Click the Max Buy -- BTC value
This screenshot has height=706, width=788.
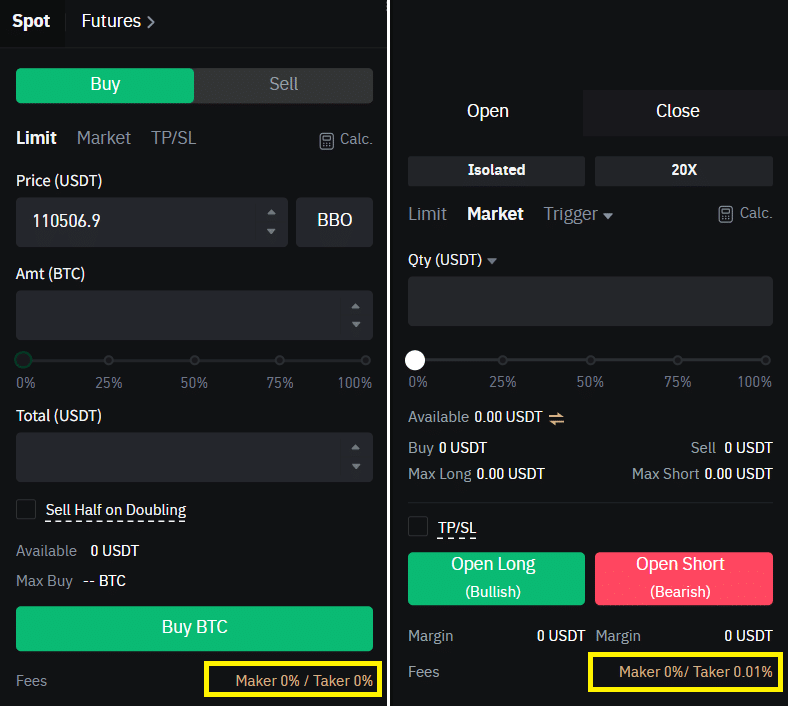point(105,581)
